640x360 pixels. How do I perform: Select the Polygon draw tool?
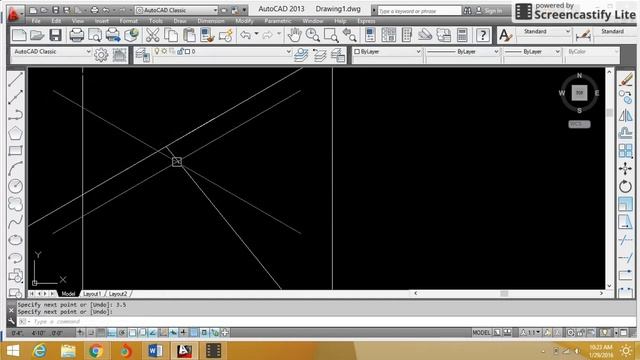pos(16,133)
